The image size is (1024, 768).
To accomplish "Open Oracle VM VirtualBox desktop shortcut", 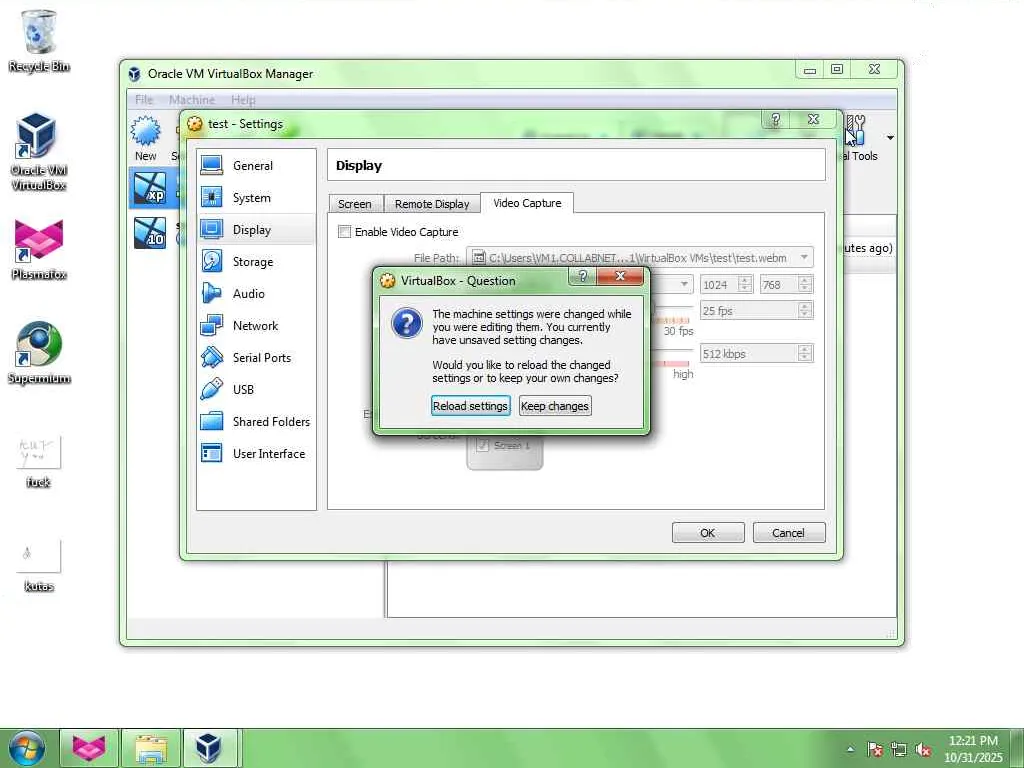I will [39, 152].
